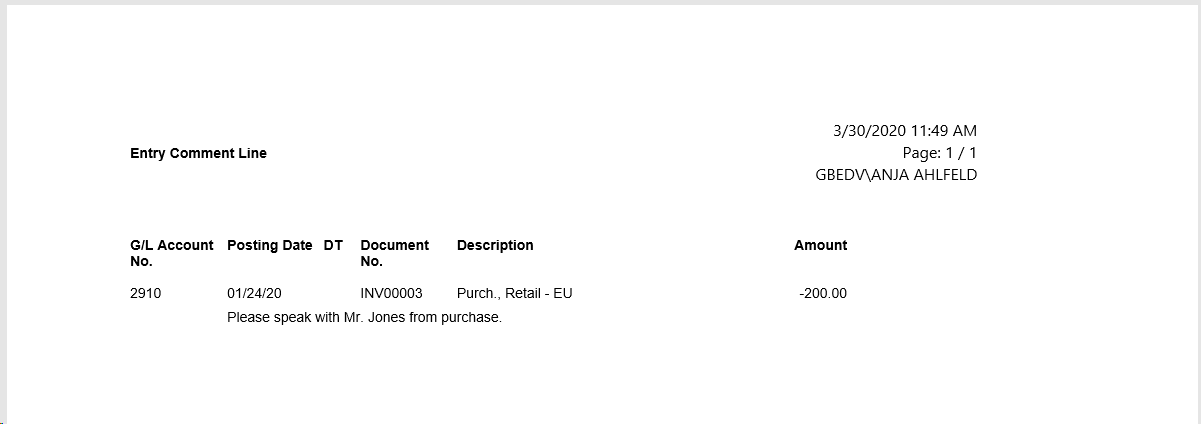1201x424 pixels.
Task: Select G/L account number 2910
Action: tap(145, 294)
